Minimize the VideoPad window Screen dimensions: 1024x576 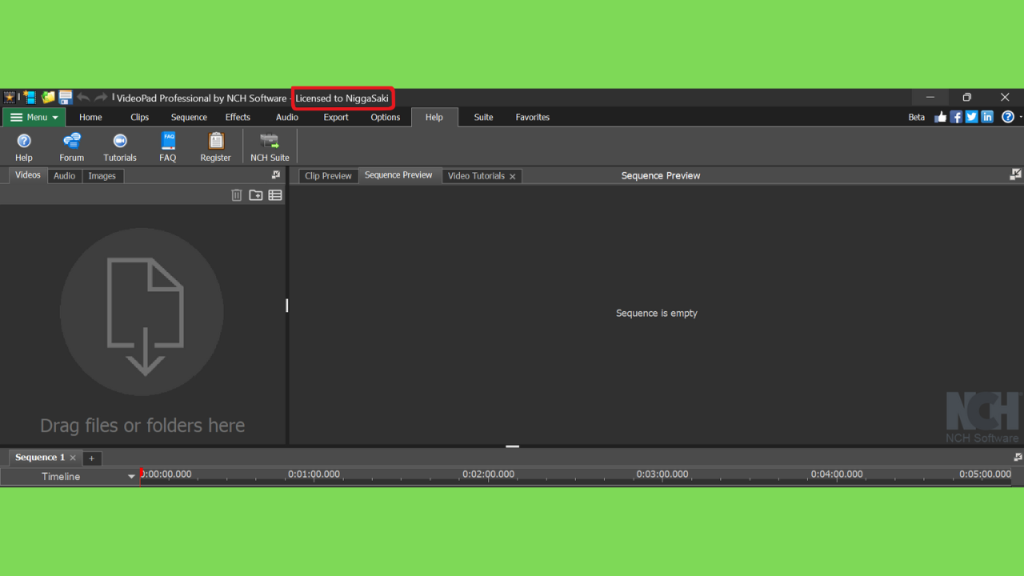(x=930, y=97)
